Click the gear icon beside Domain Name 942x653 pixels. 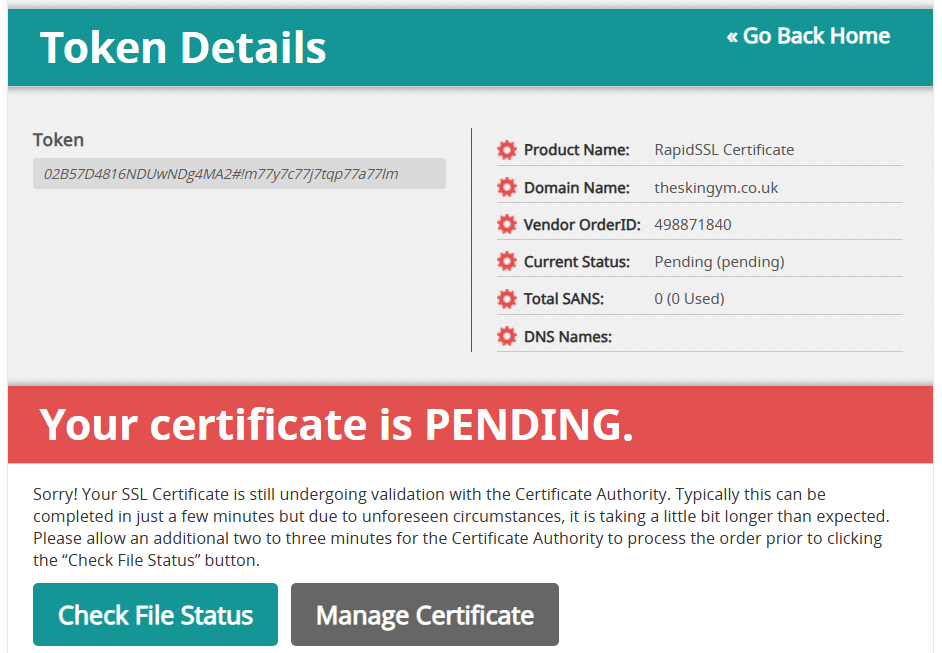click(x=507, y=187)
